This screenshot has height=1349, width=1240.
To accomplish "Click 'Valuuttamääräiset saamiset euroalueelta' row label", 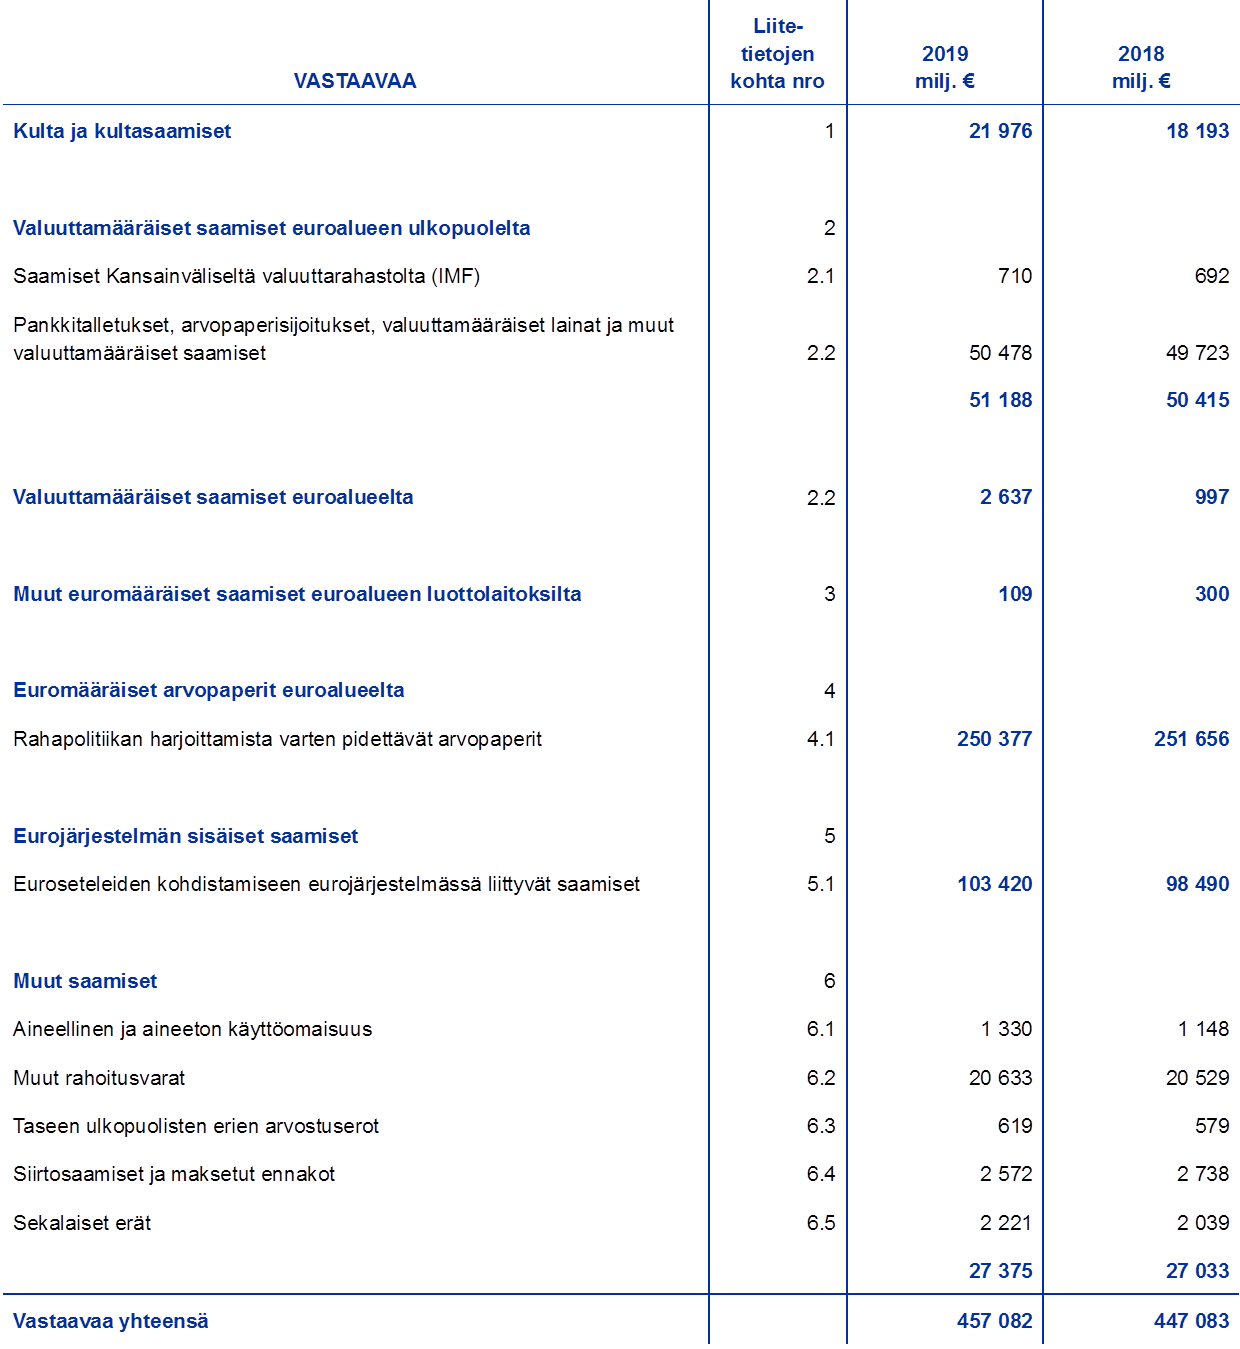I will 213,497.
